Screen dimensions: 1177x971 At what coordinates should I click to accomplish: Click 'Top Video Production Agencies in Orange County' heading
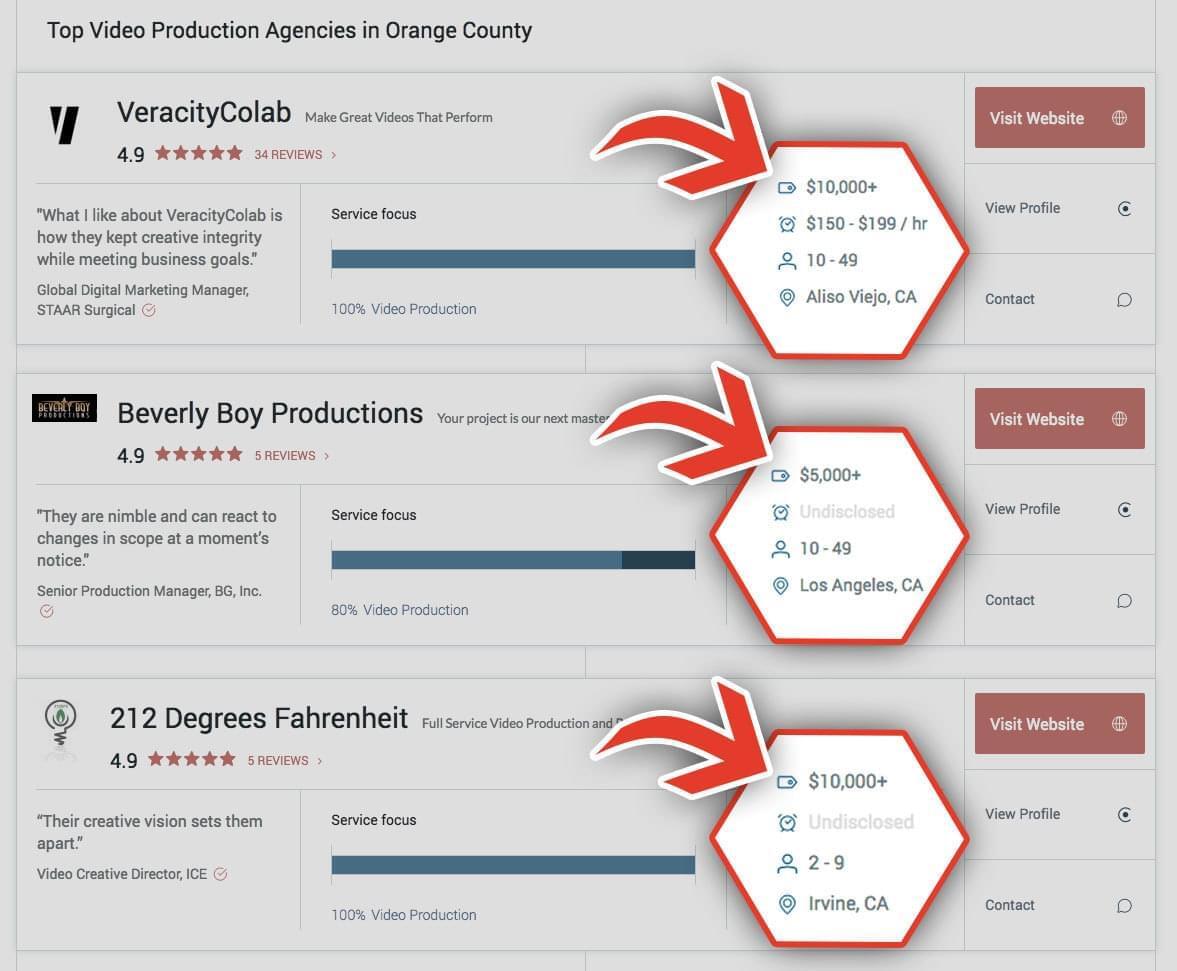(289, 31)
